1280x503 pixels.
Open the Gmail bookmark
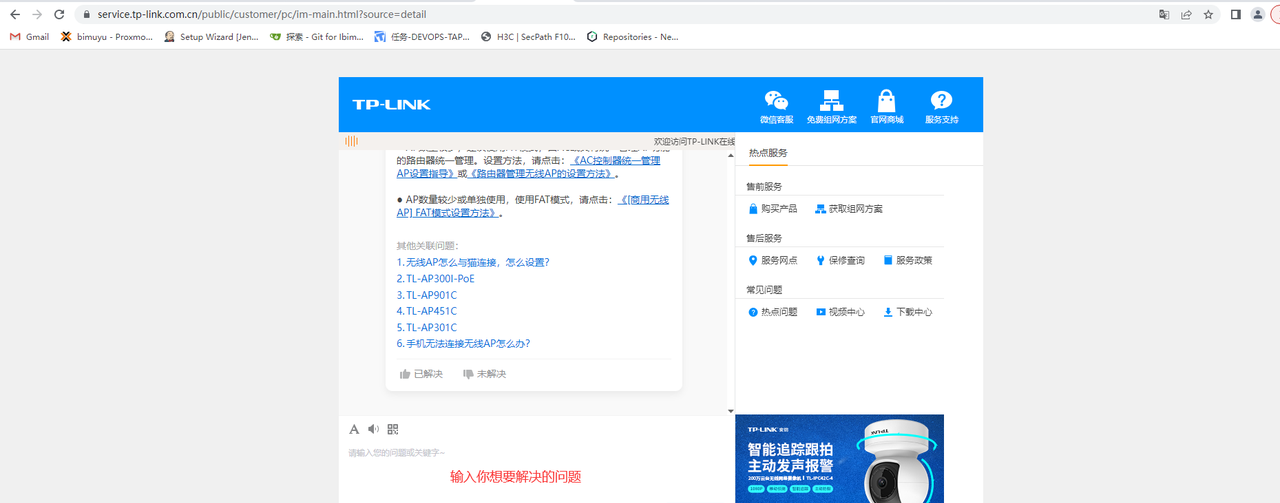tap(29, 37)
